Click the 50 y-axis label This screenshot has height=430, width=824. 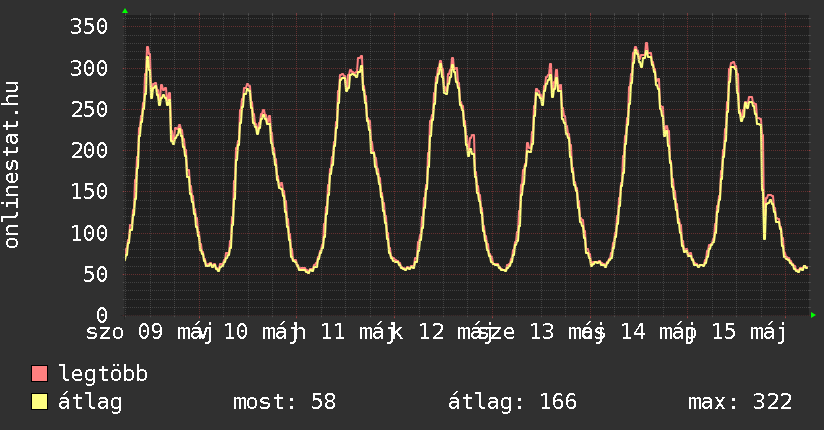click(x=95, y=274)
